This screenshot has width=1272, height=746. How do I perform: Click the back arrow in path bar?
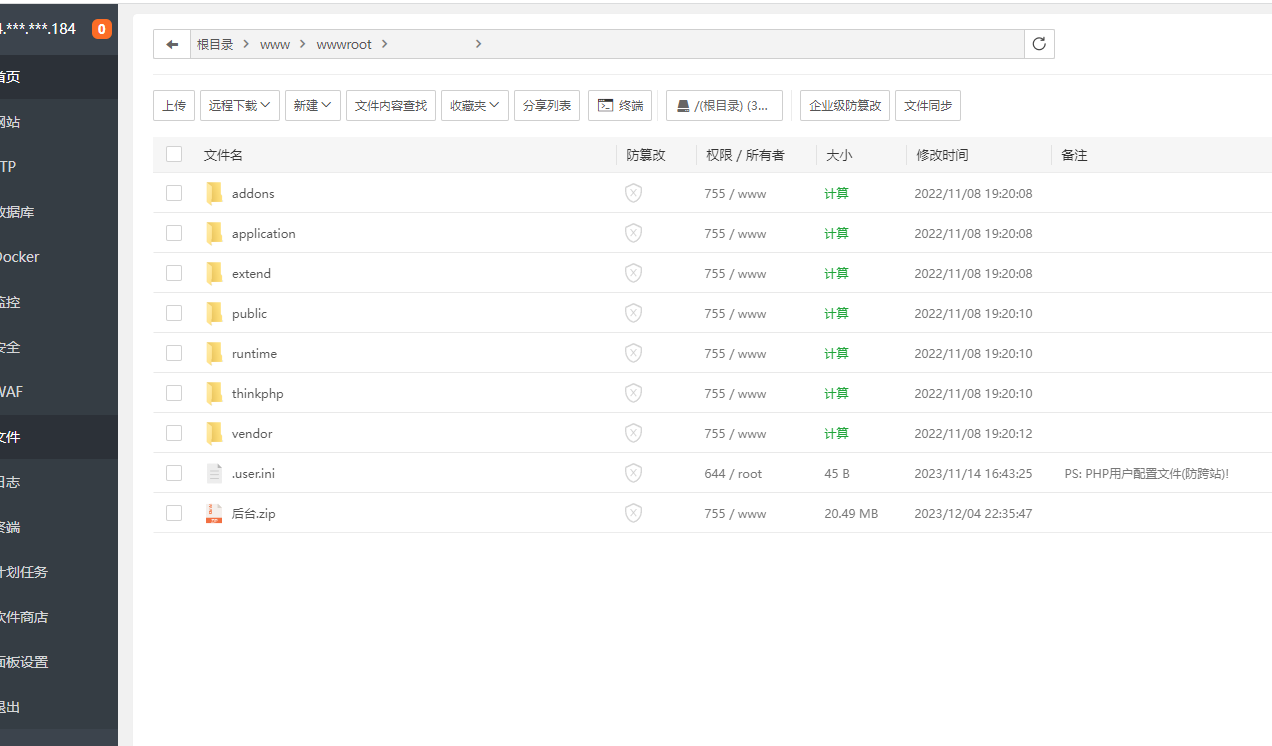[x=172, y=44]
